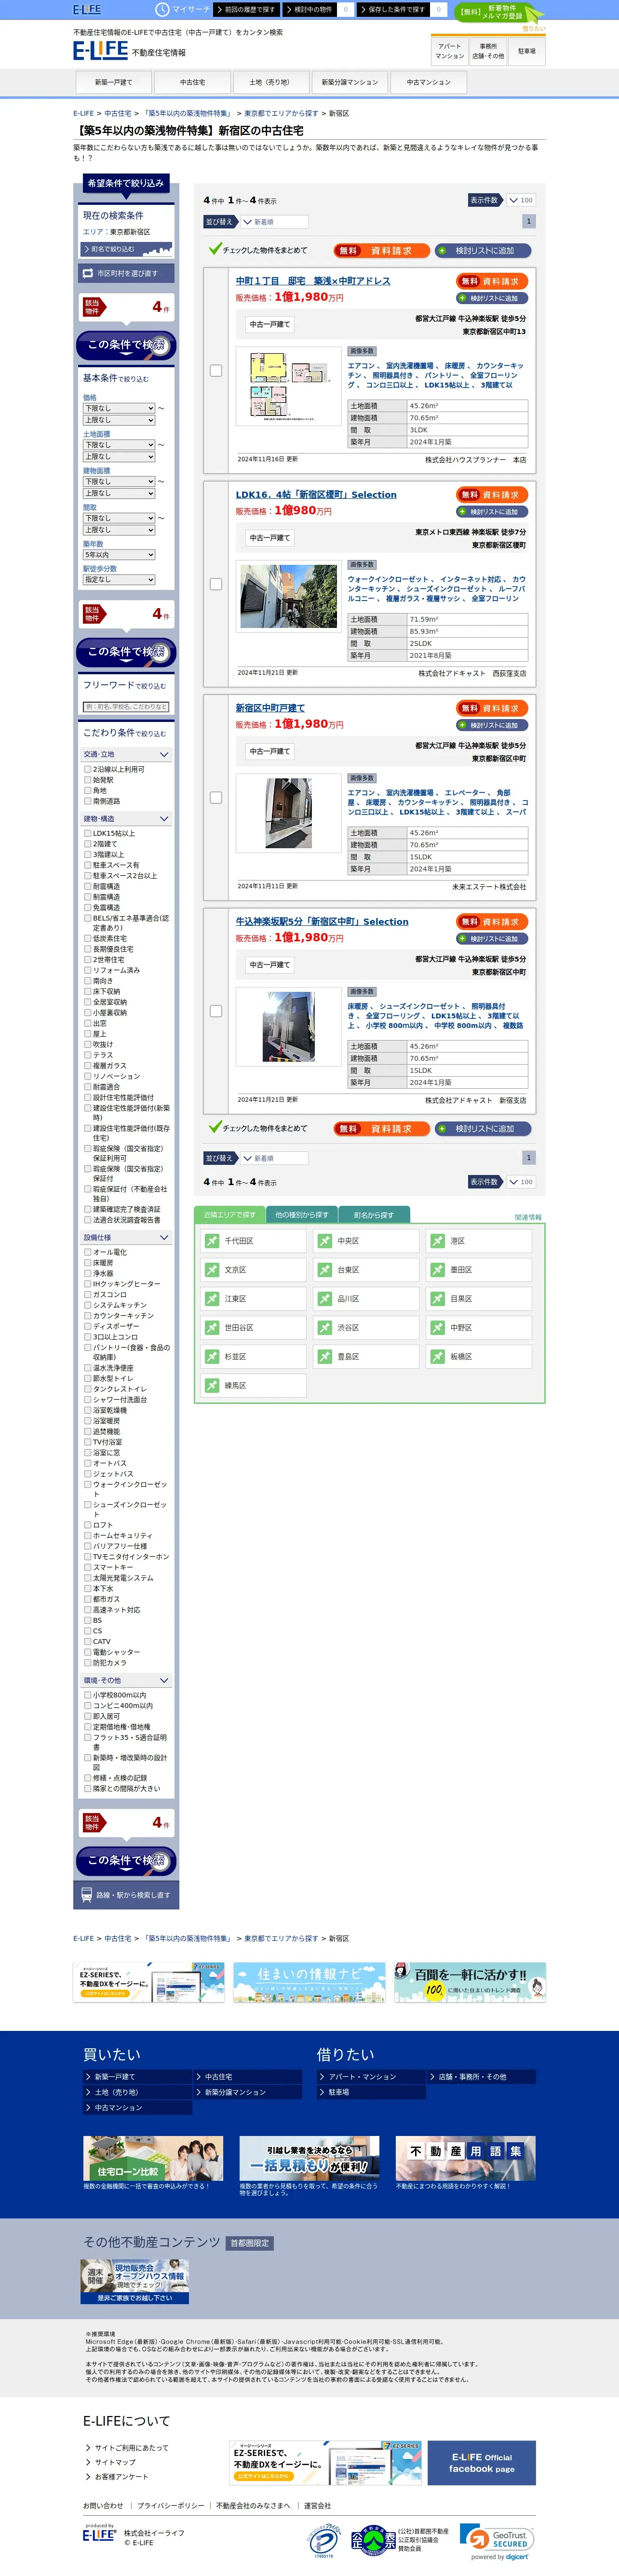Image resolution: width=619 pixels, height=2576 pixels.
Task: Click the pin icon next to 目黒区
Action: coord(438,1299)
